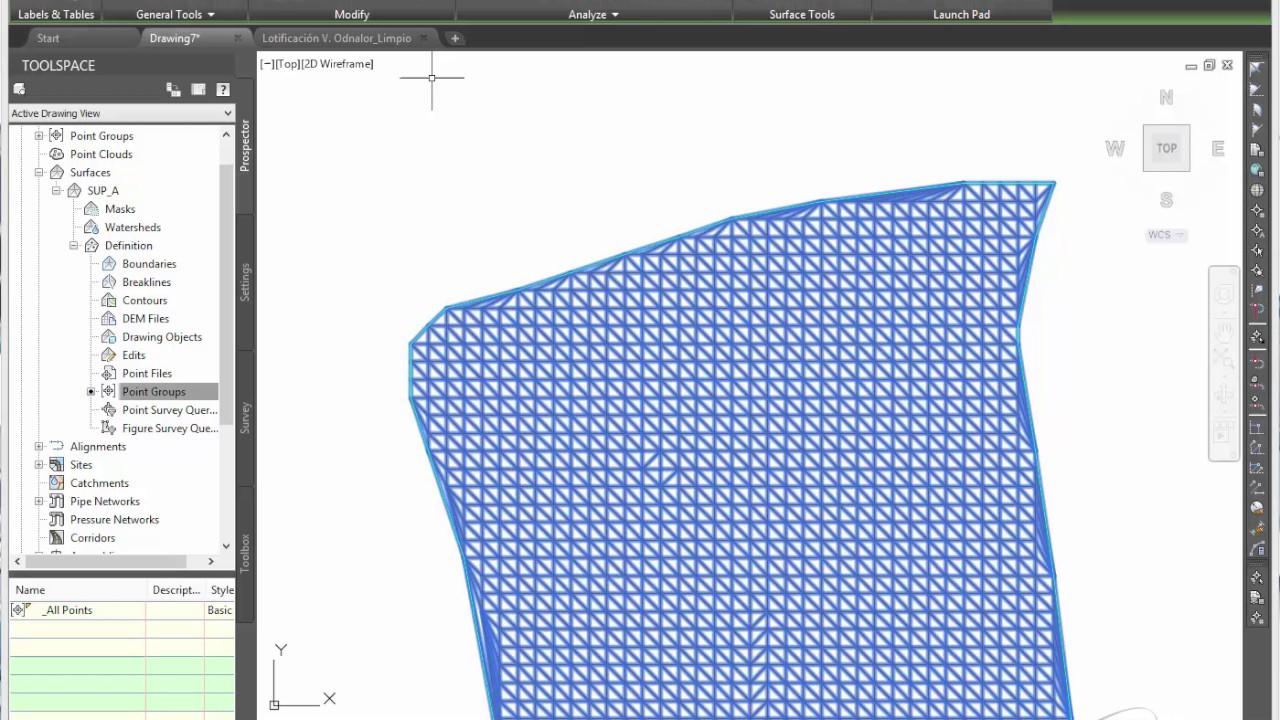Open Labels & Tables ribbon panel

(56, 14)
